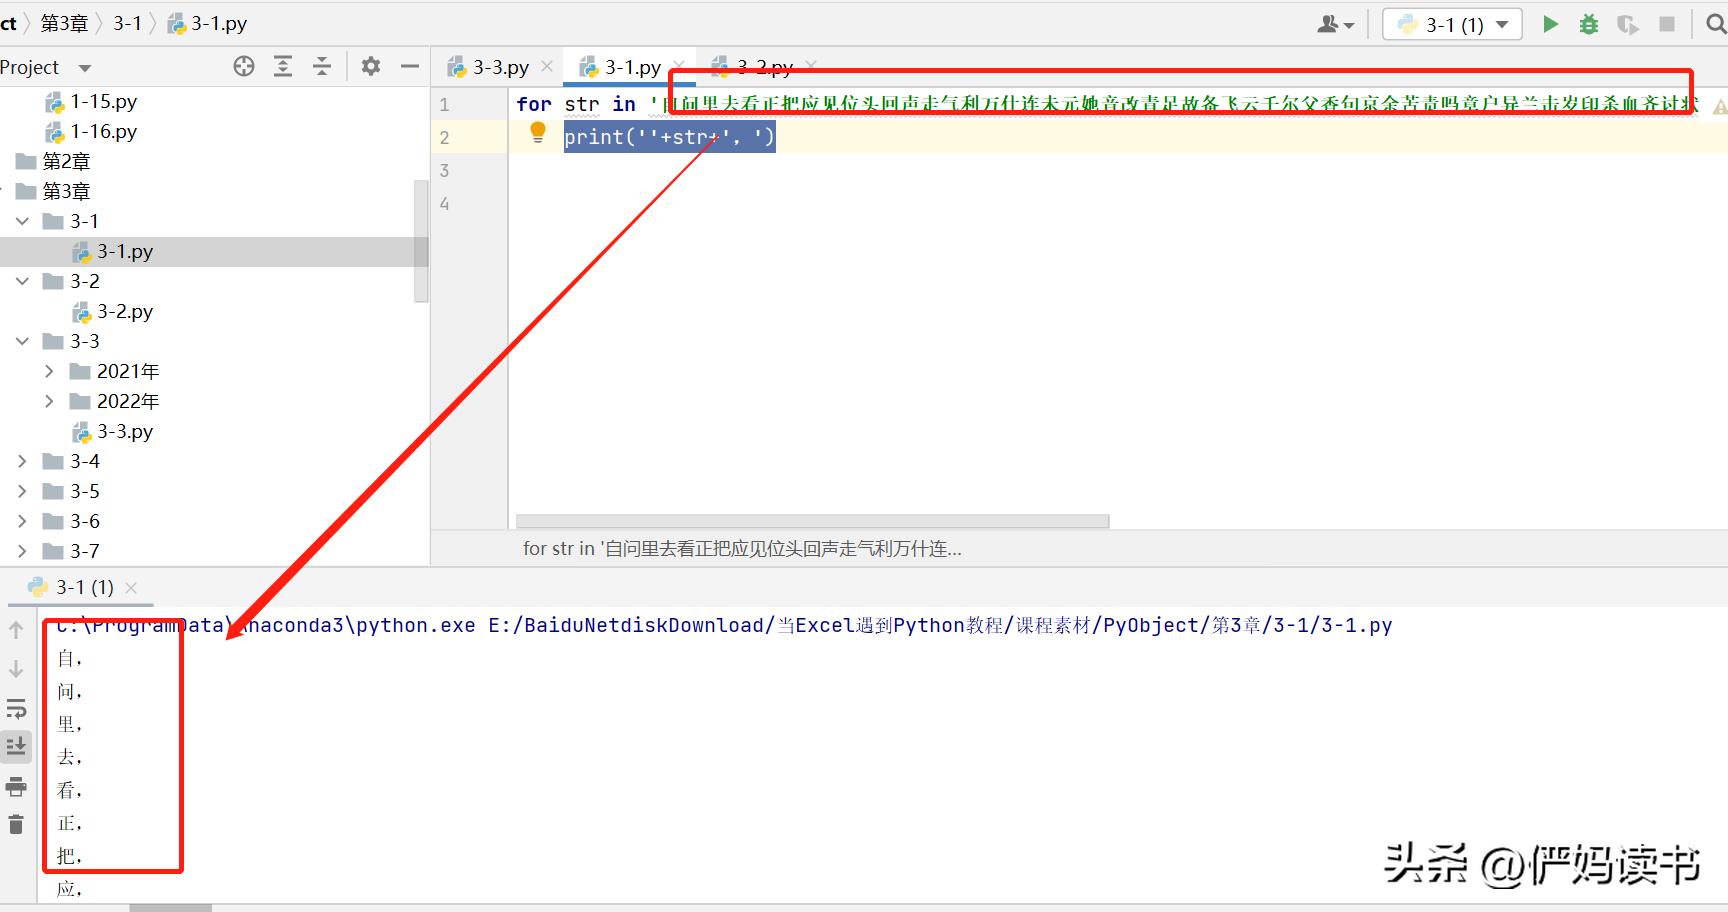The height and width of the screenshot is (912, 1728).
Task: Click the console horizontal scrollbar thumb
Action: click(170, 908)
